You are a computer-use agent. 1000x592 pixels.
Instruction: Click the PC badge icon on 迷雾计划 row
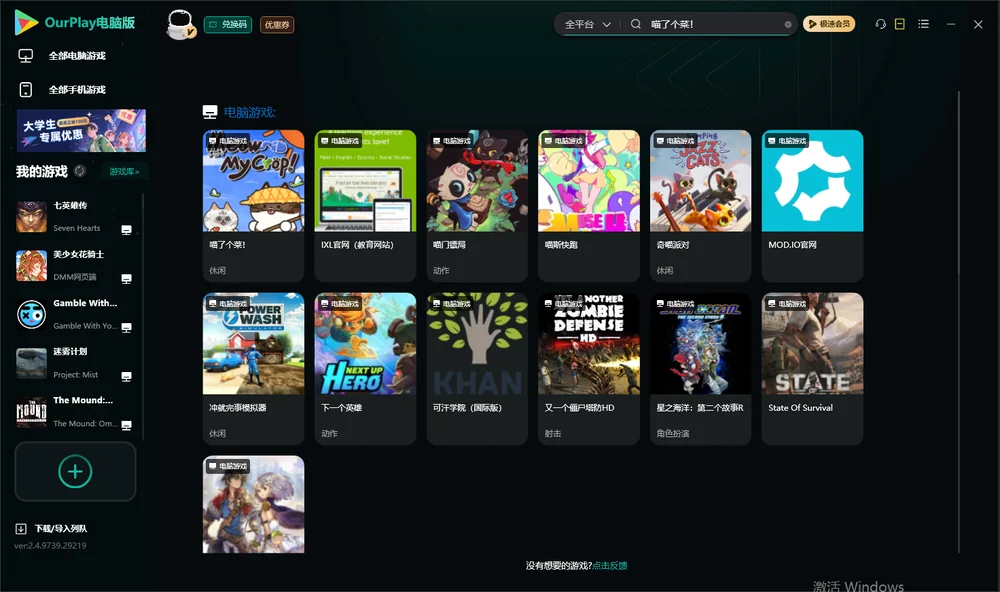tap(126, 376)
